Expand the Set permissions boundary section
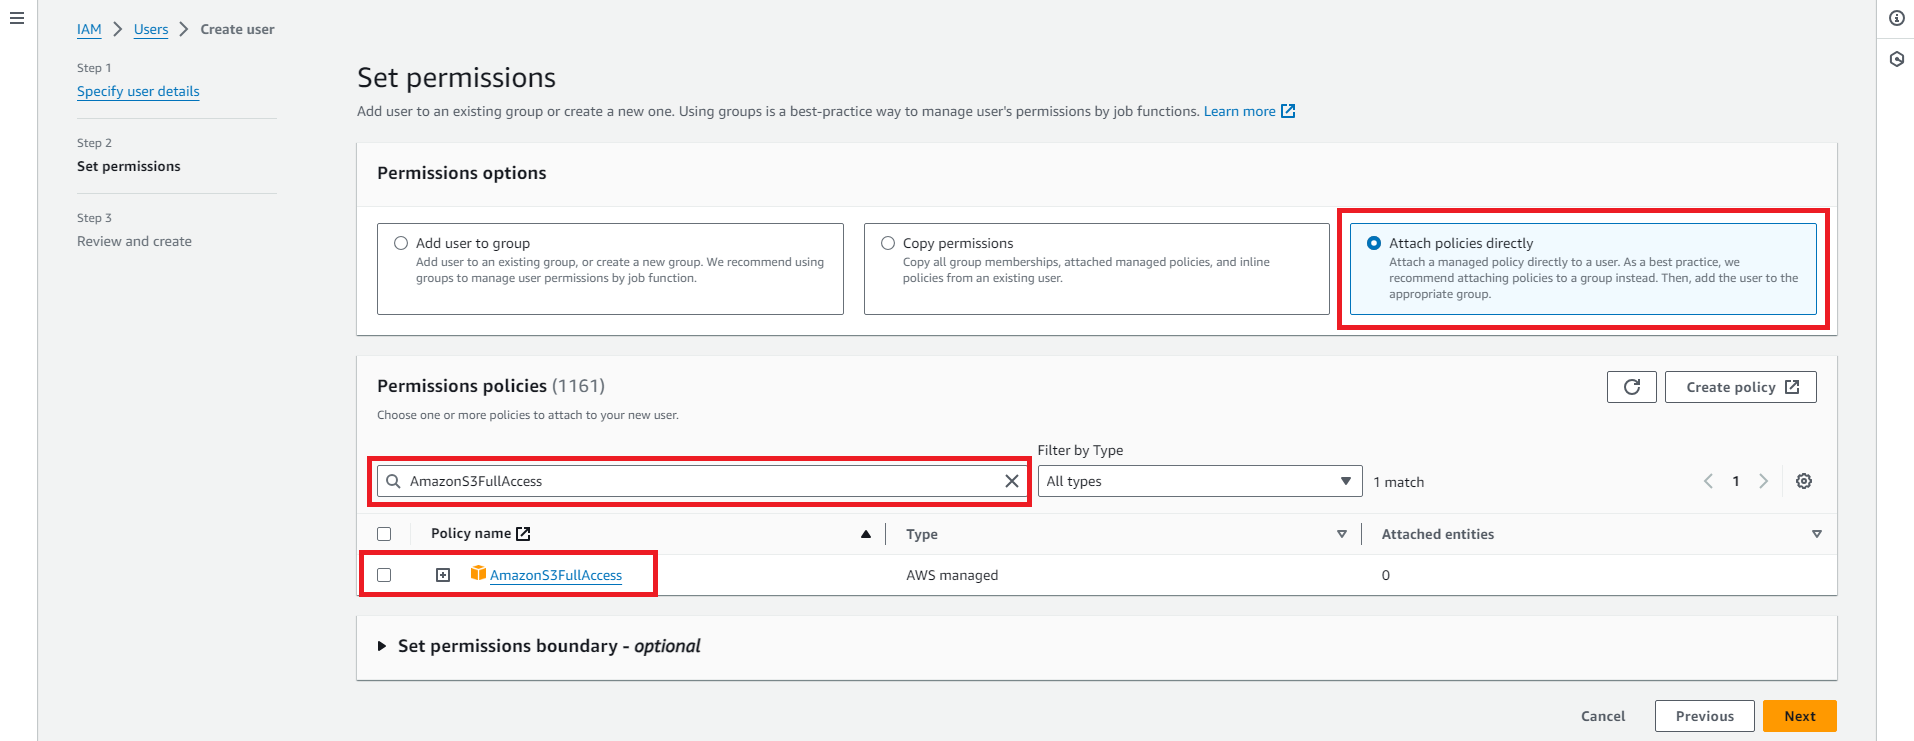This screenshot has height=741, width=1914. coord(382,646)
